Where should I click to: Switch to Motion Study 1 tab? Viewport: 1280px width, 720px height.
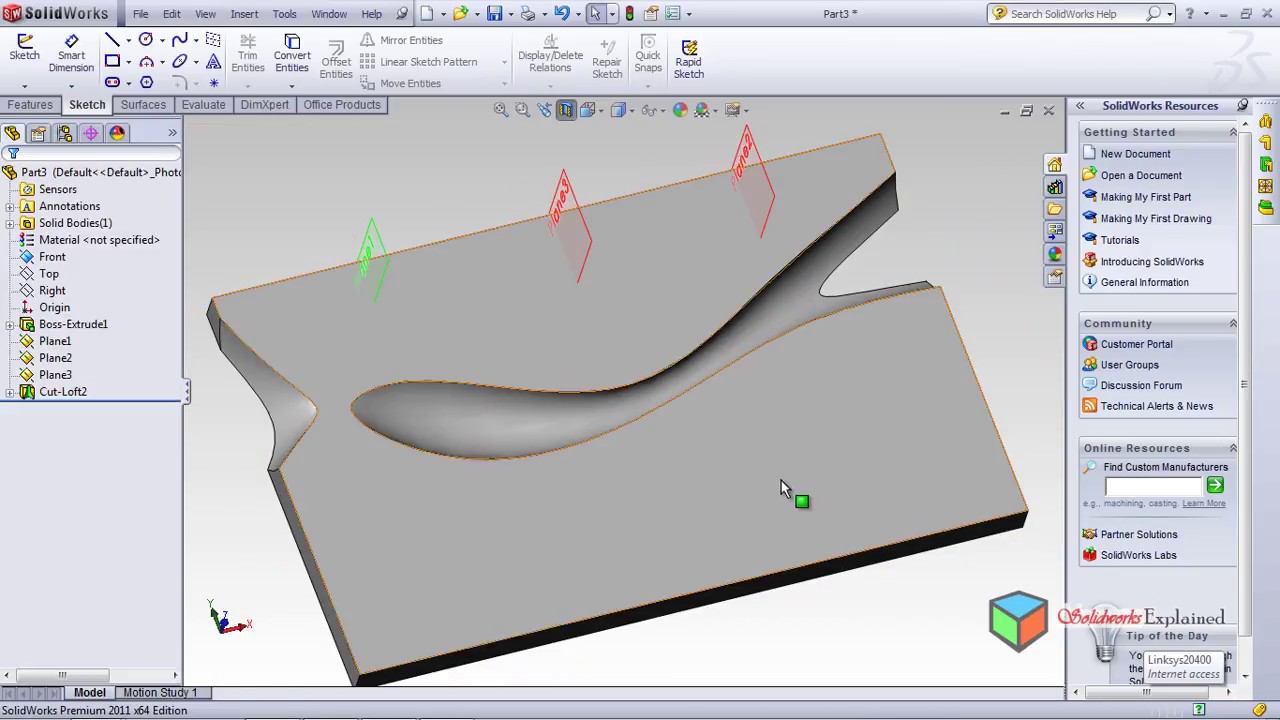coord(160,692)
